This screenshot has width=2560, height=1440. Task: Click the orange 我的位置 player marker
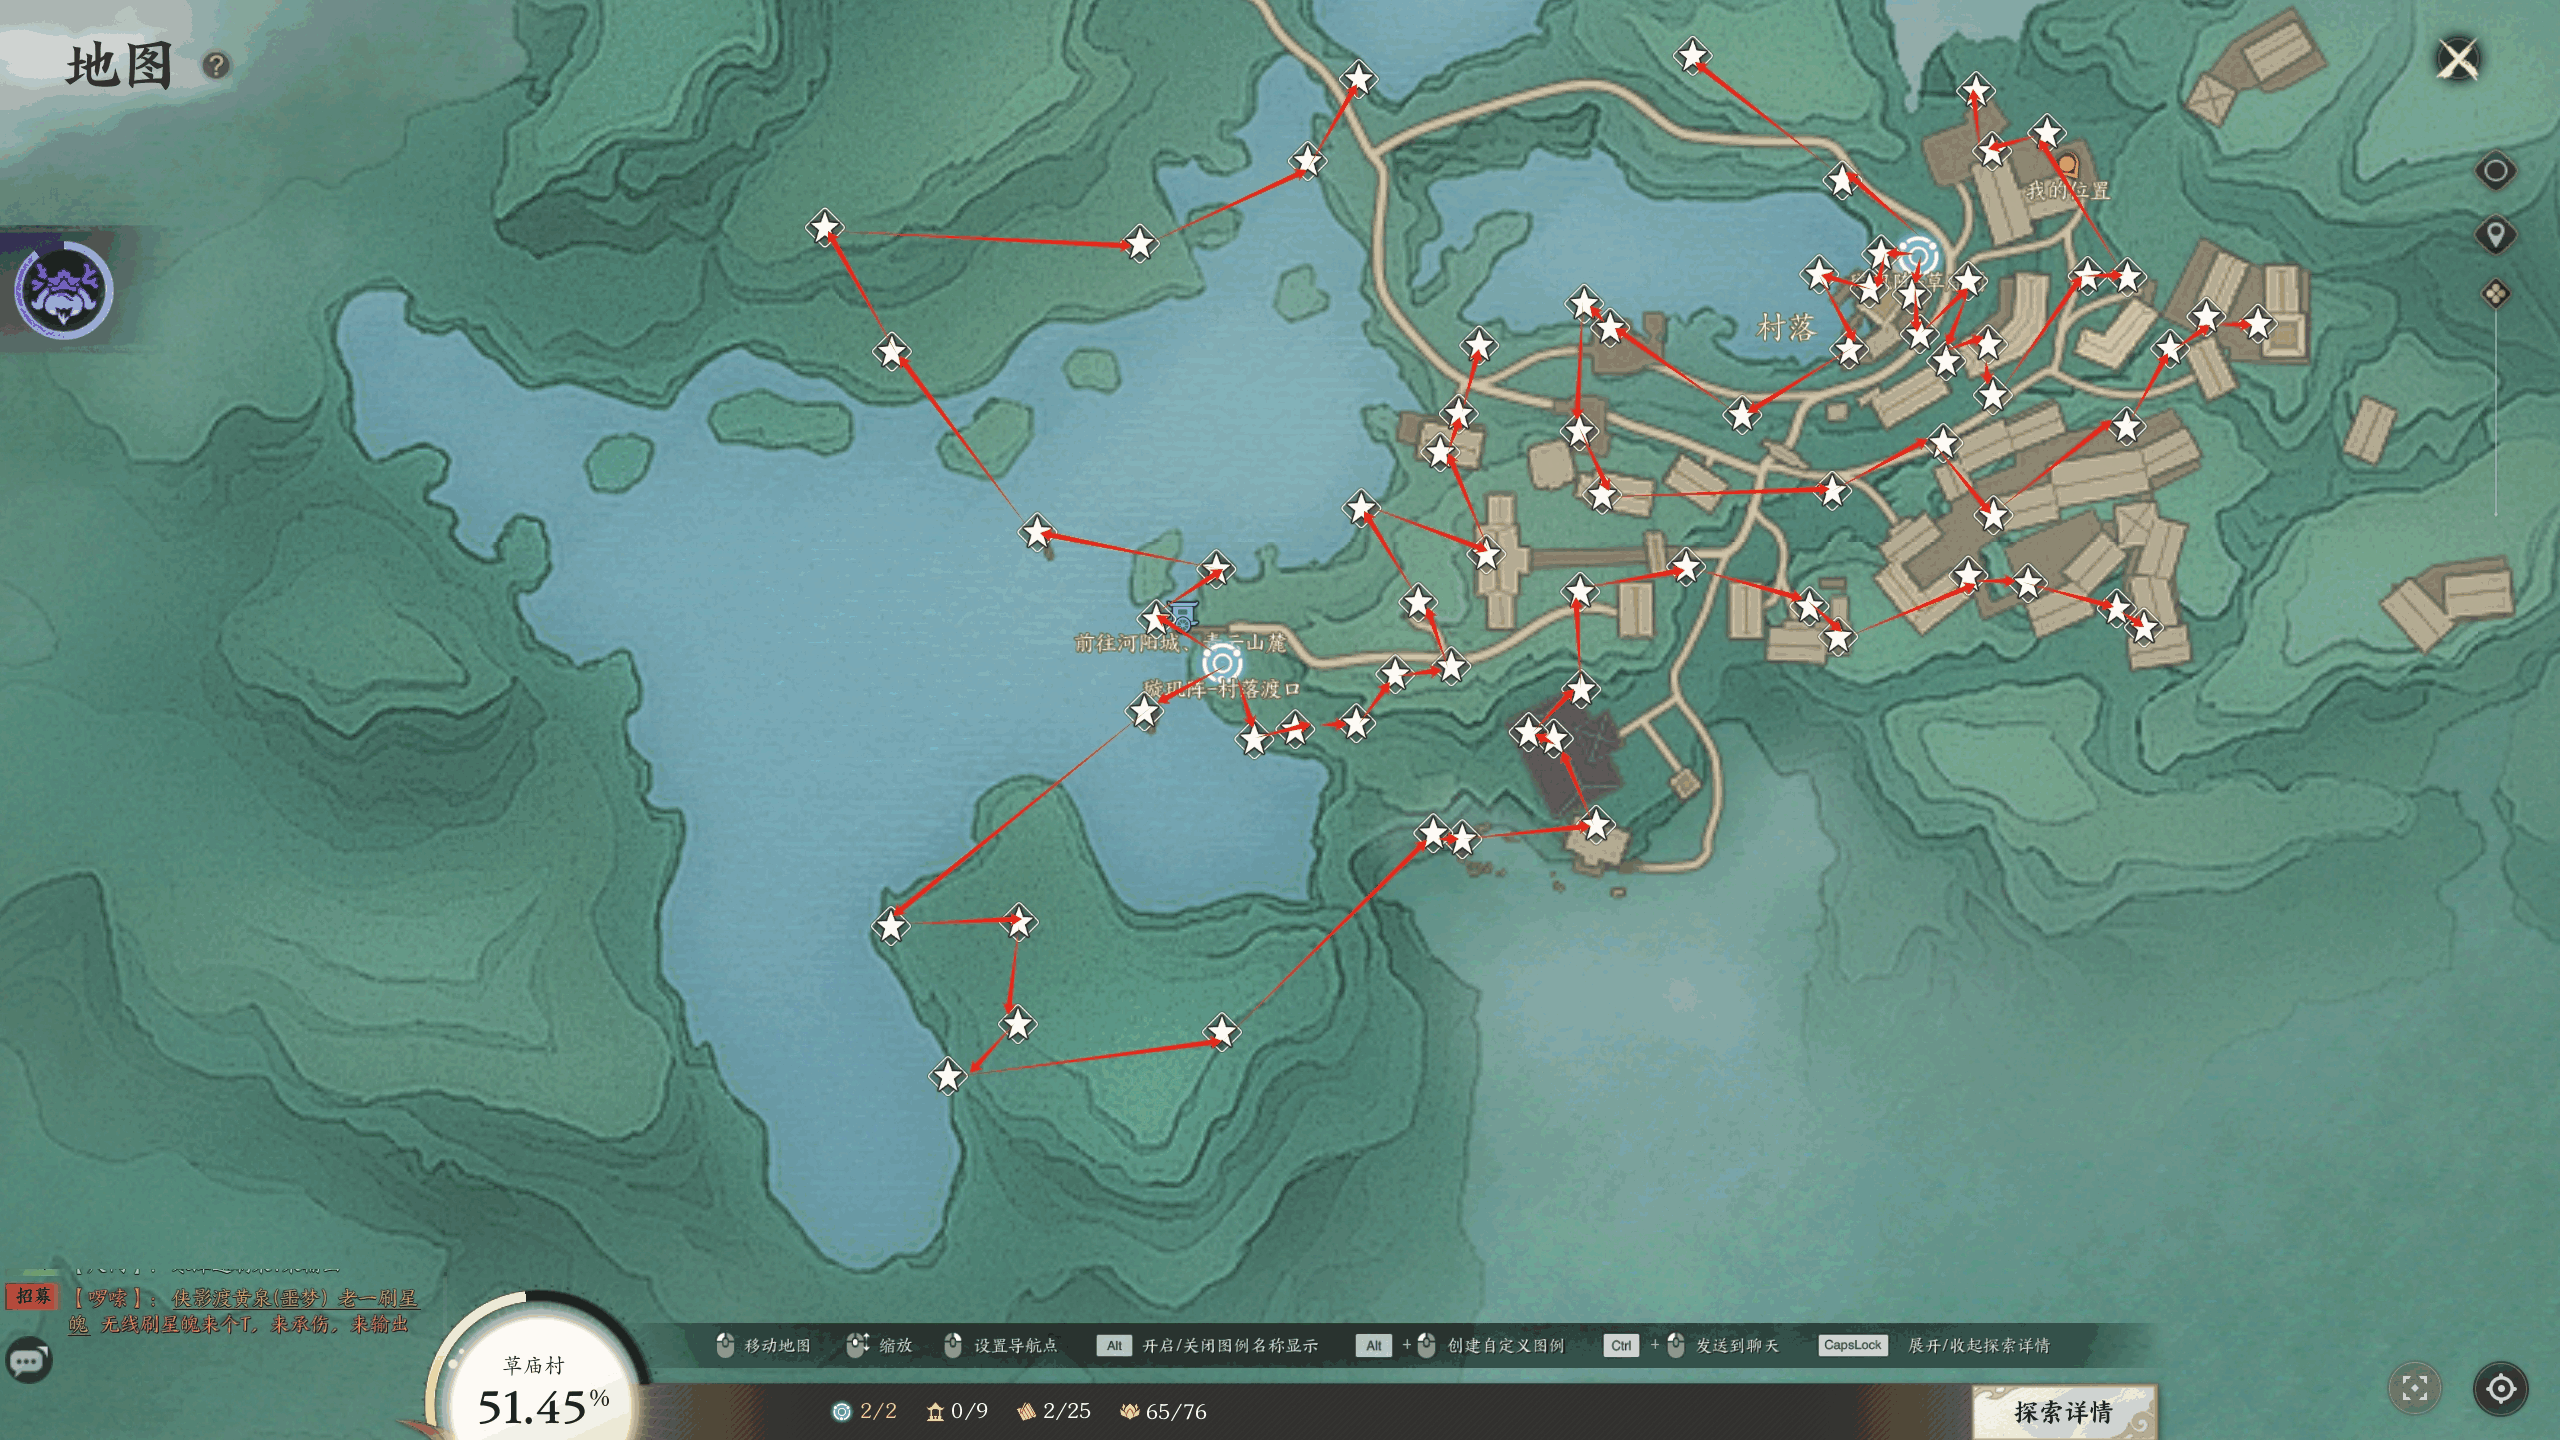click(x=2066, y=165)
